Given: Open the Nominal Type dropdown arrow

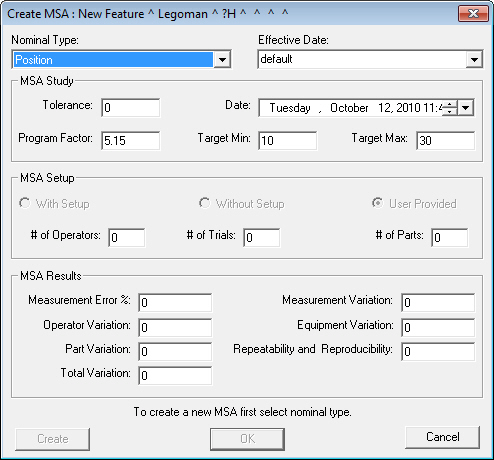Looking at the screenshot, I should coord(222,60).
